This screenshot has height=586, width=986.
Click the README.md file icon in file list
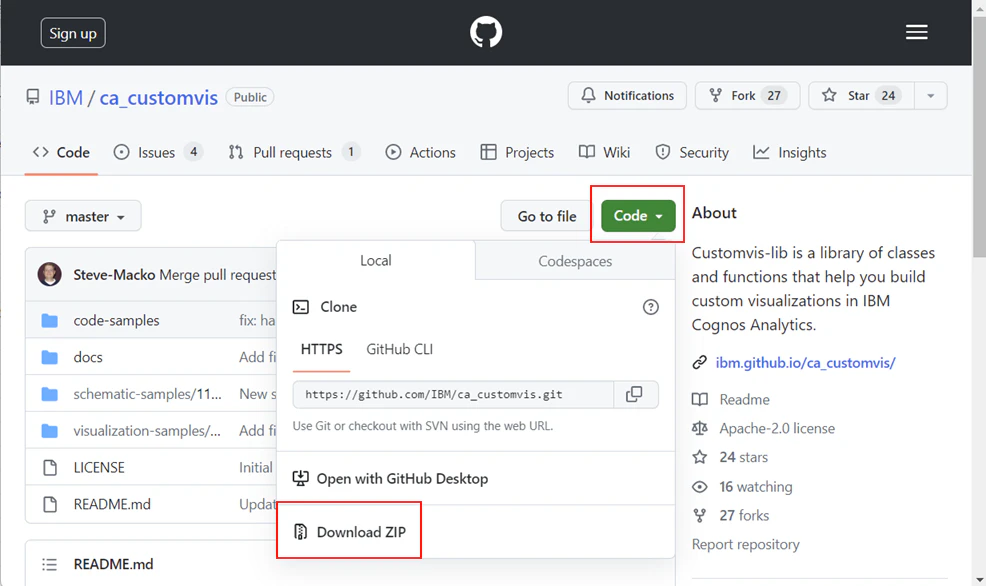(50, 504)
